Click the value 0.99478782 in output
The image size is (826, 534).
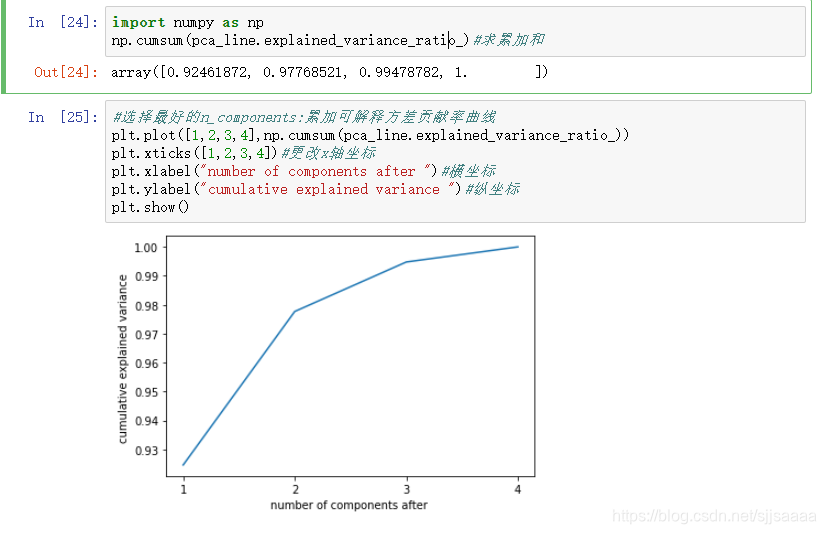(399, 72)
